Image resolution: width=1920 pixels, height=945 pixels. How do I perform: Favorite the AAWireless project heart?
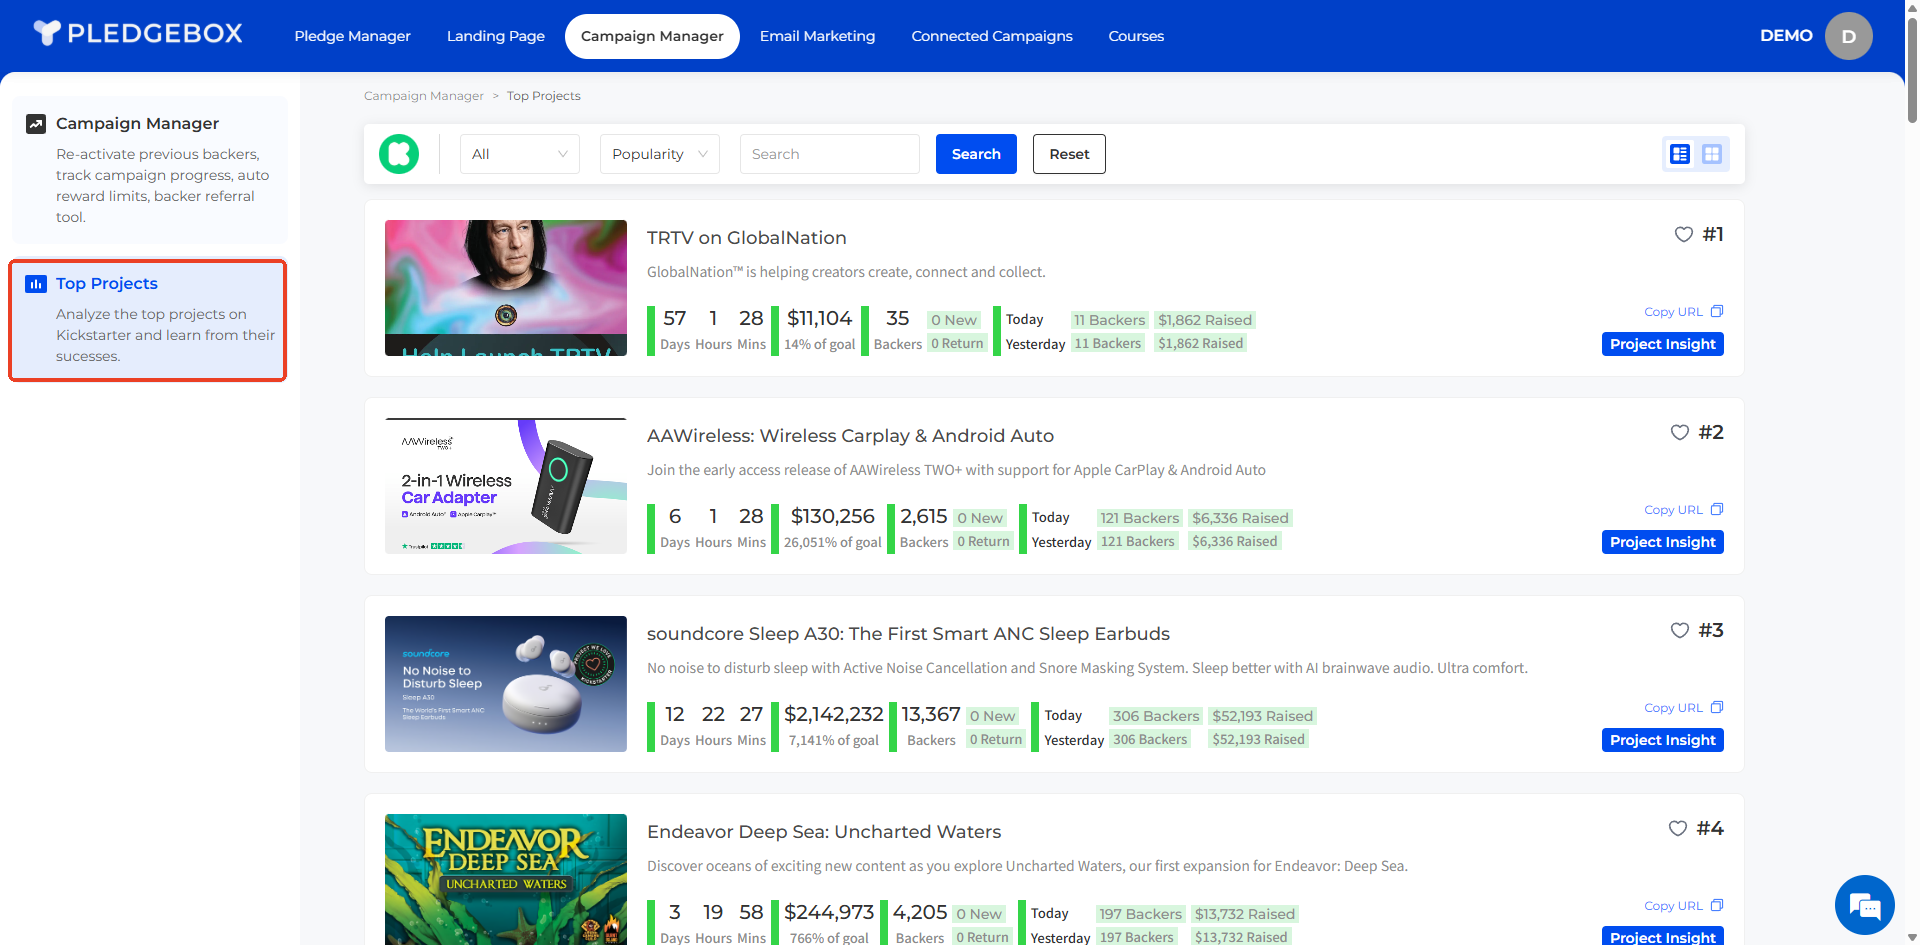pyautogui.click(x=1680, y=432)
